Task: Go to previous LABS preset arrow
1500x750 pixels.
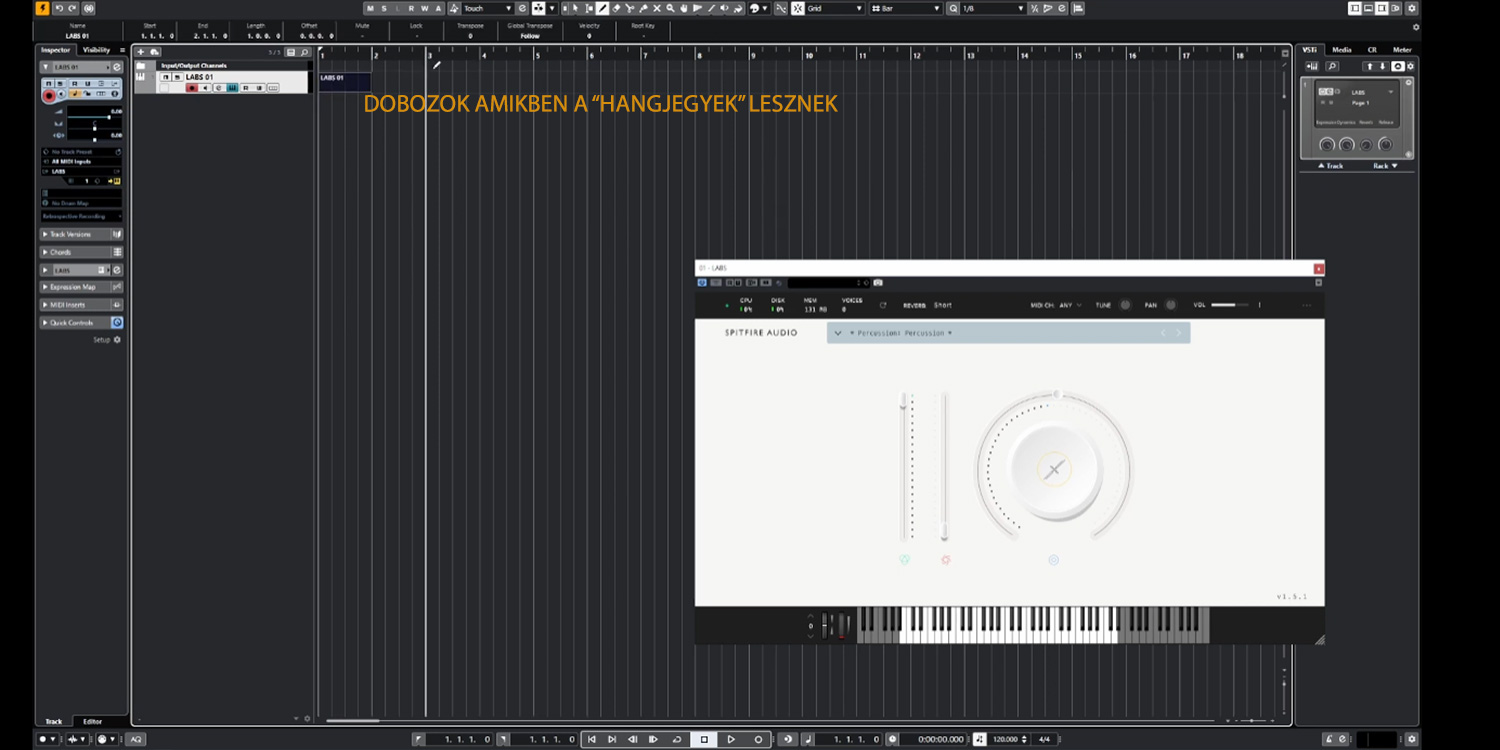Action: [1163, 333]
